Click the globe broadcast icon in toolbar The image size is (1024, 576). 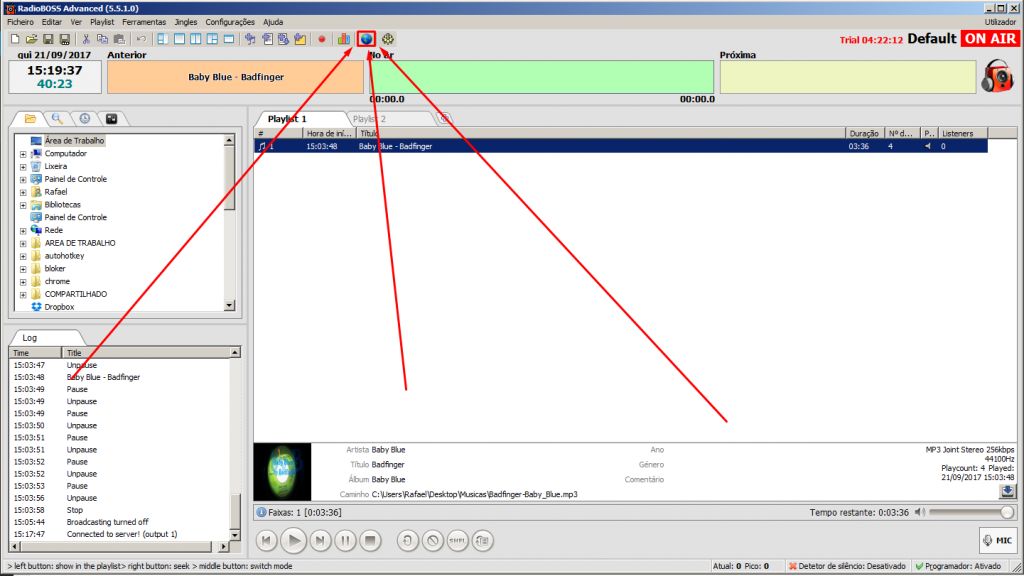tap(366, 39)
